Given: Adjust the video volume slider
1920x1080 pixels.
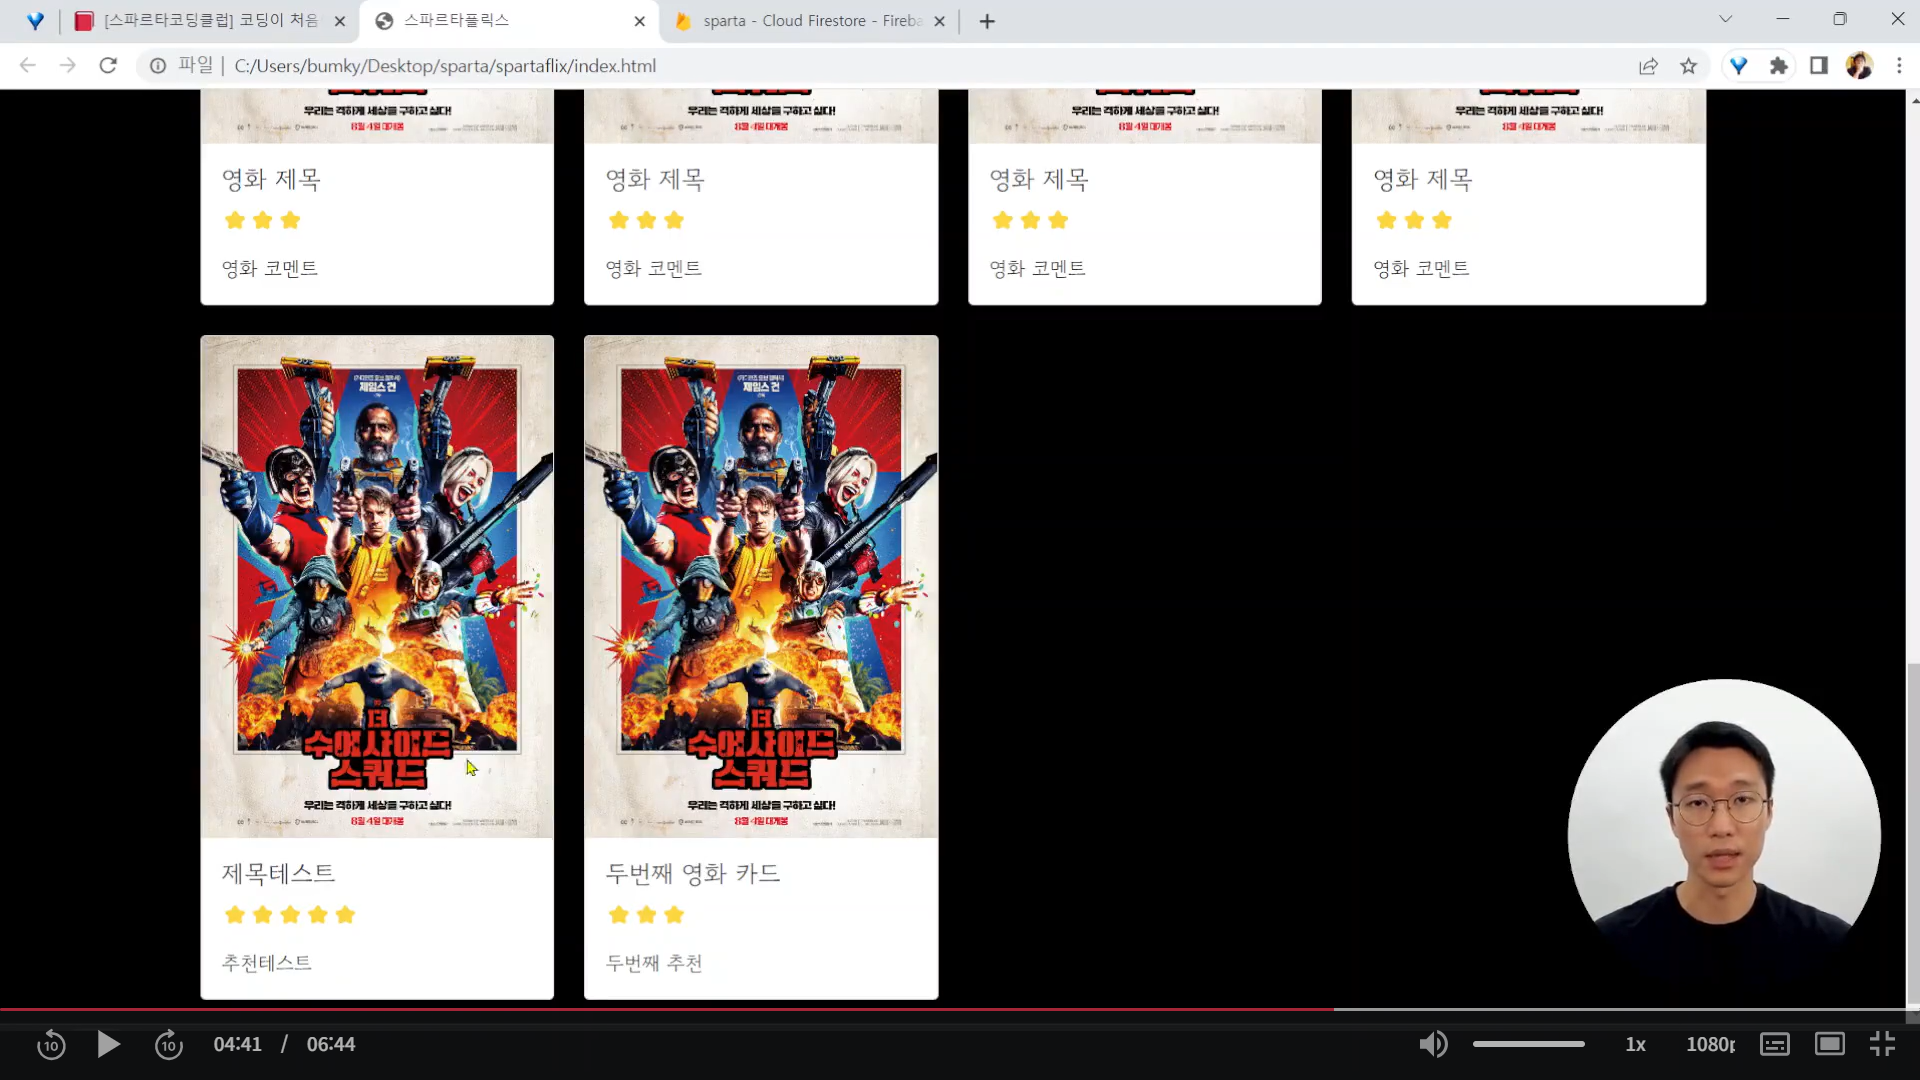Looking at the screenshot, I should (1528, 1044).
